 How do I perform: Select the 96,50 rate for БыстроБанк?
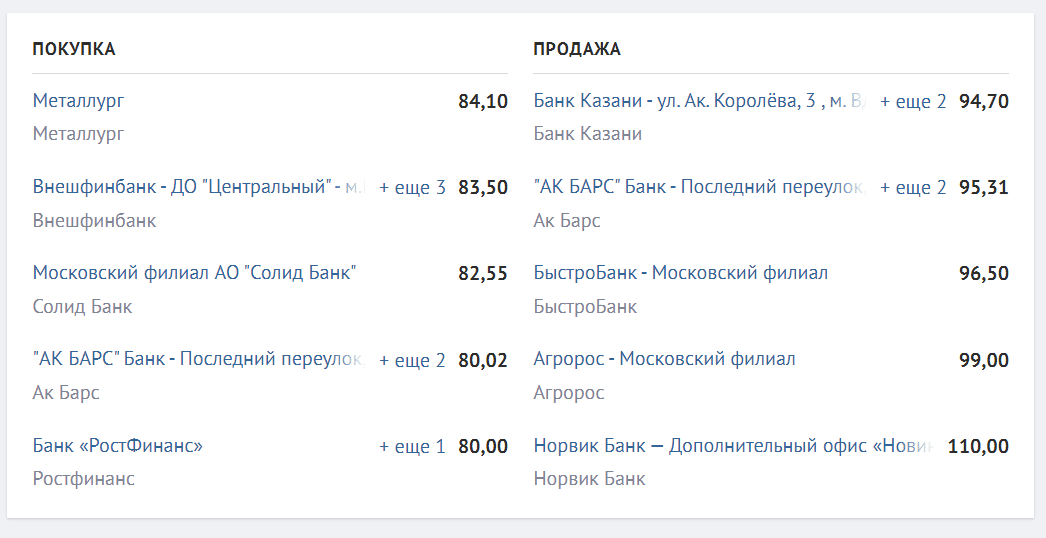[984, 274]
